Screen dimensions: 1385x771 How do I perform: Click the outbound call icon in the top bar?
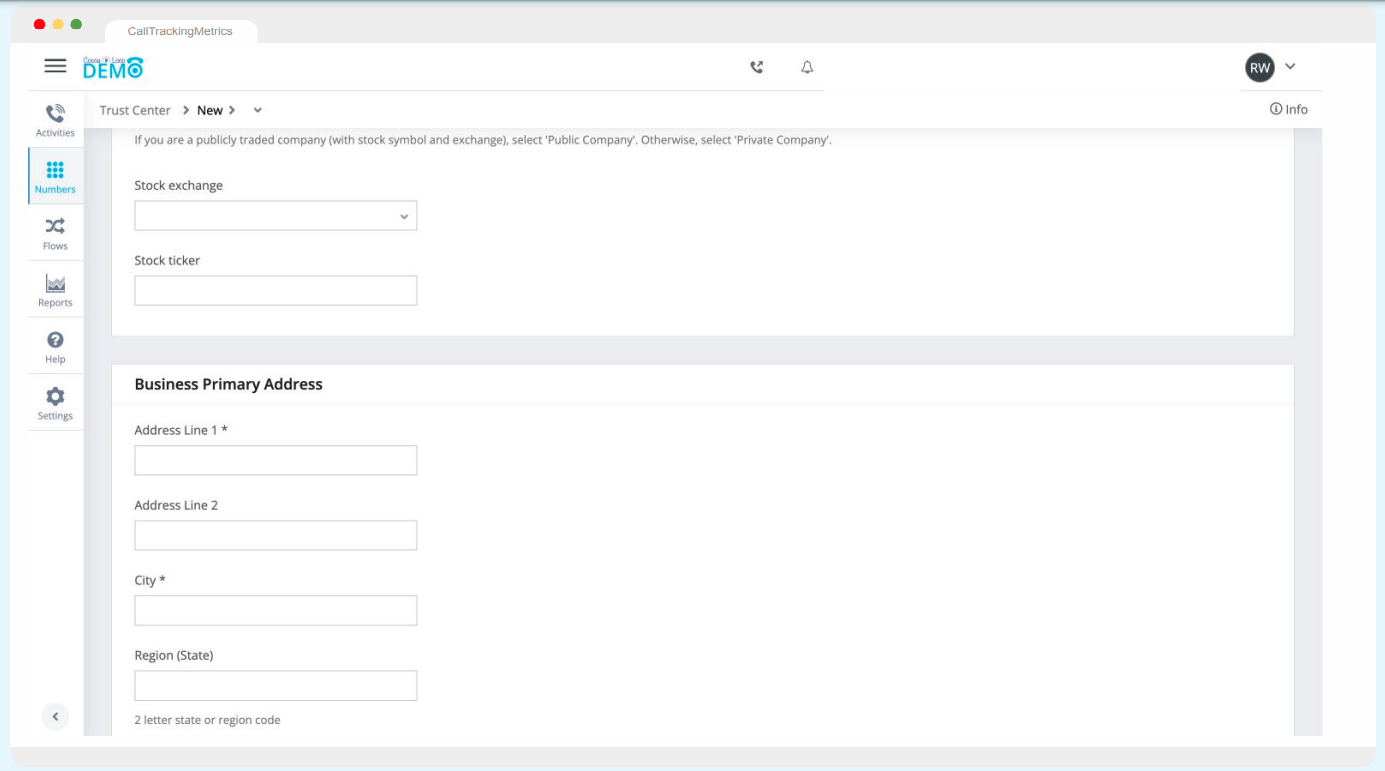point(756,66)
